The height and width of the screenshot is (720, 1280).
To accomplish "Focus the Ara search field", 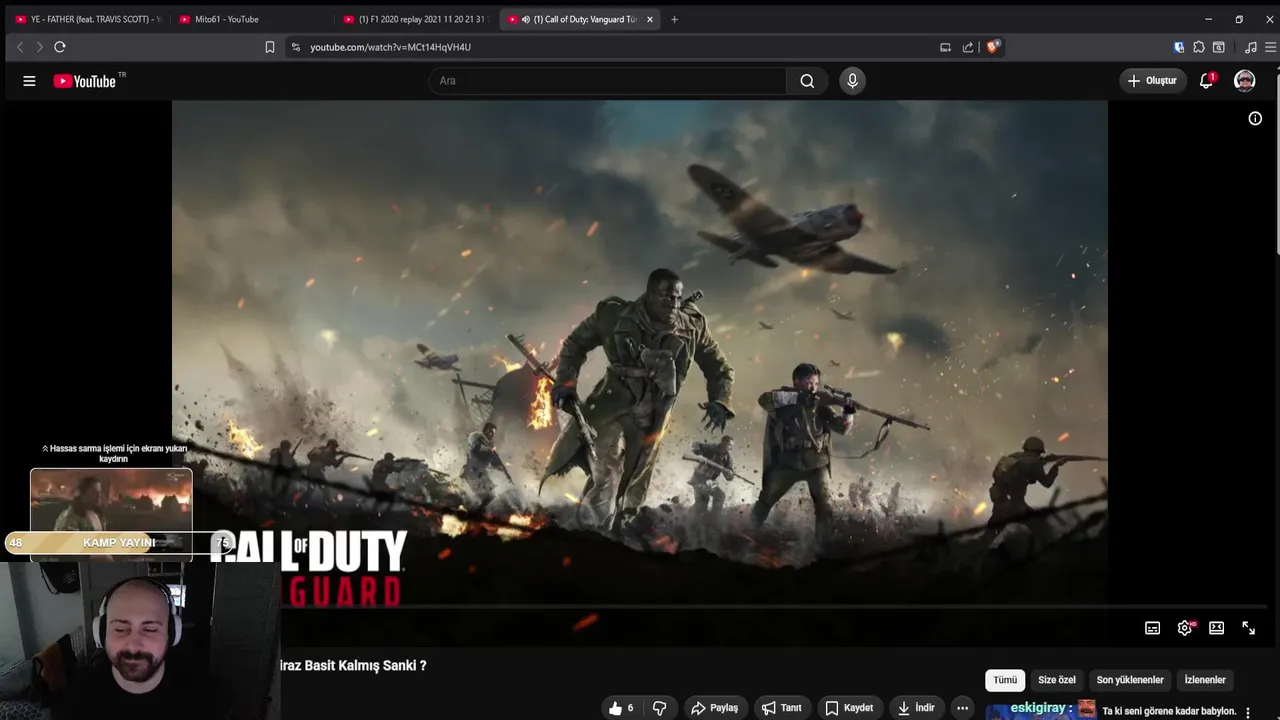I will pyautogui.click(x=608, y=81).
